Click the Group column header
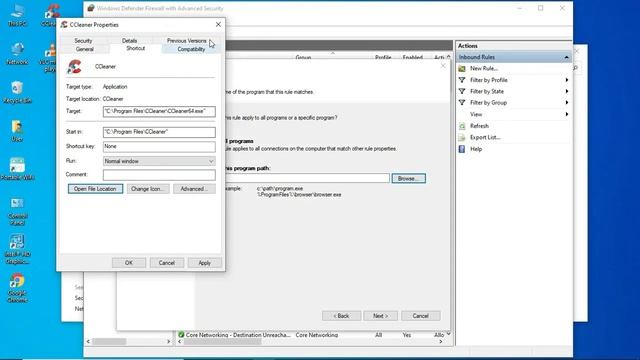 303,58
